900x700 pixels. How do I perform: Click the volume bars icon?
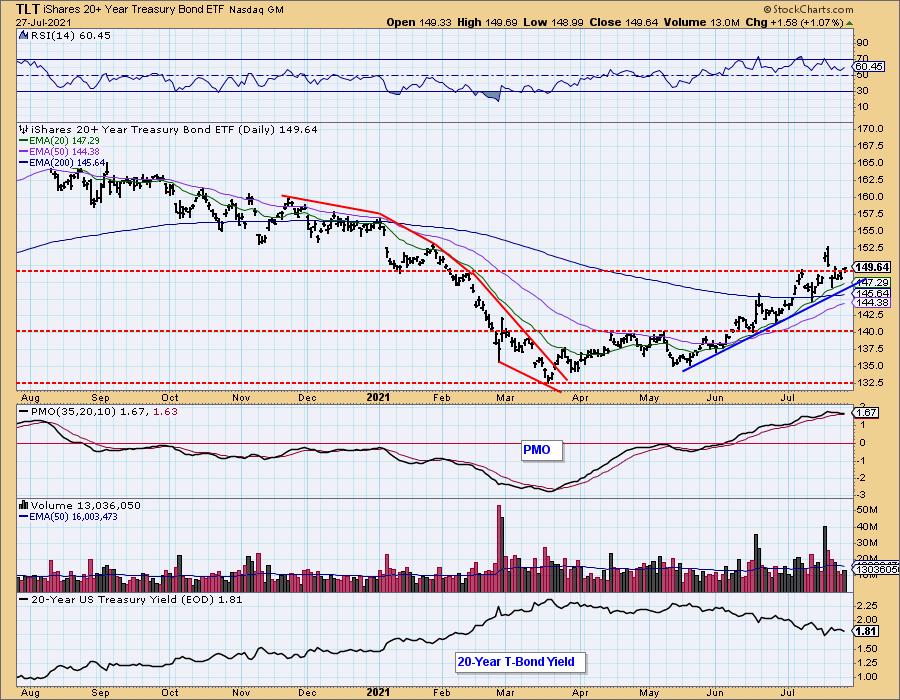coord(24,505)
